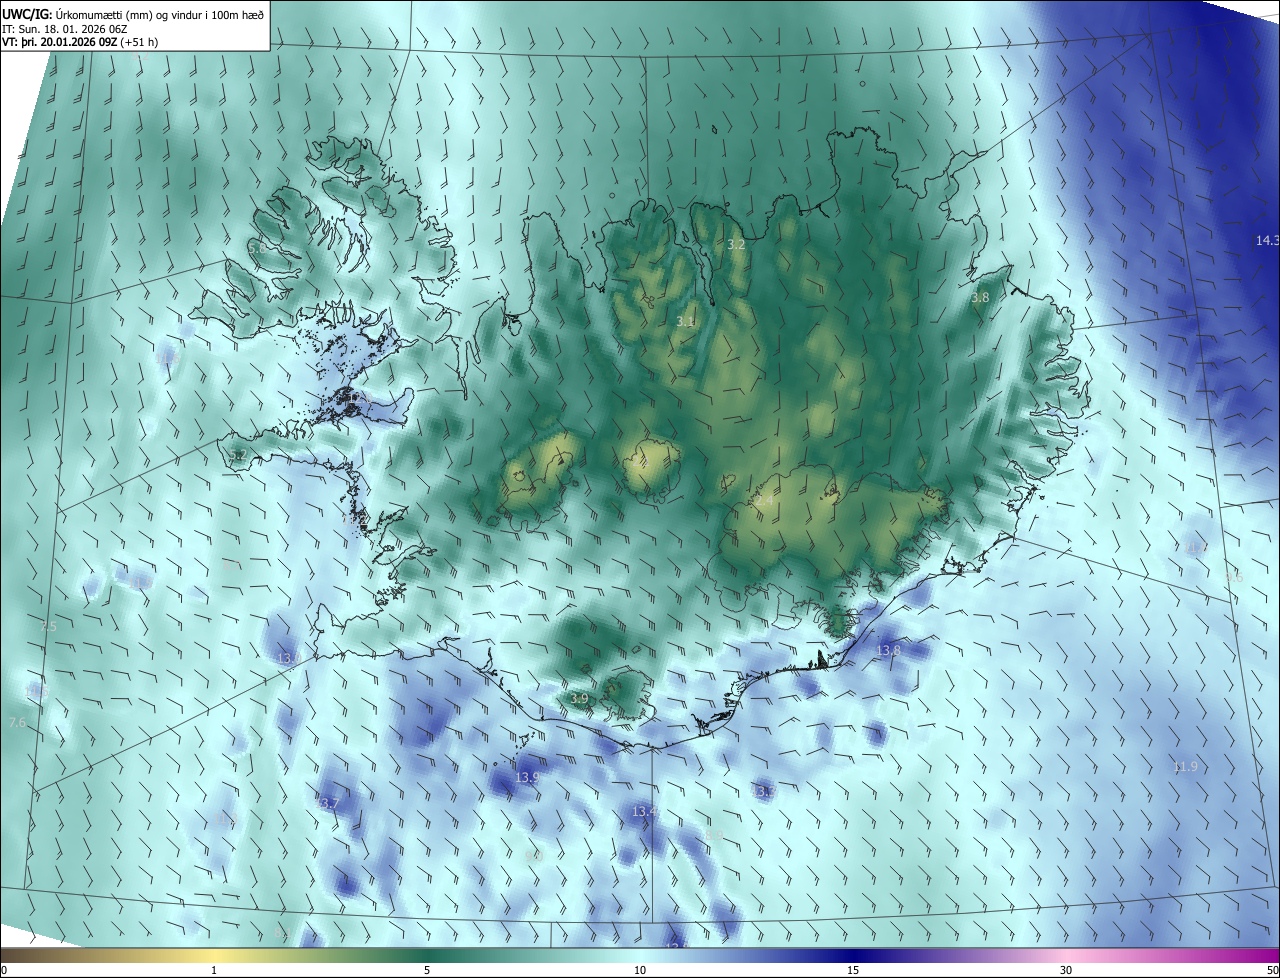Image resolution: width=1280 pixels, height=978 pixels.
Task: Click the legend tick label 50
Action: click(x=1273, y=970)
